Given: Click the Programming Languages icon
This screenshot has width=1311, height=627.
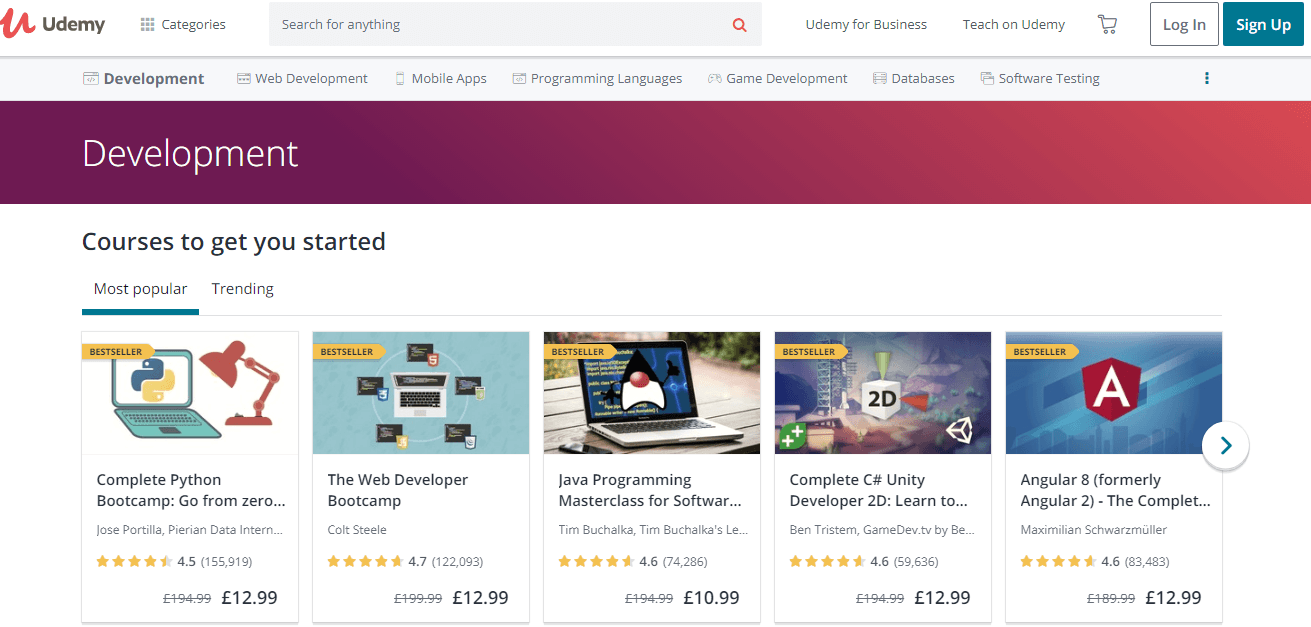Looking at the screenshot, I should [519, 78].
